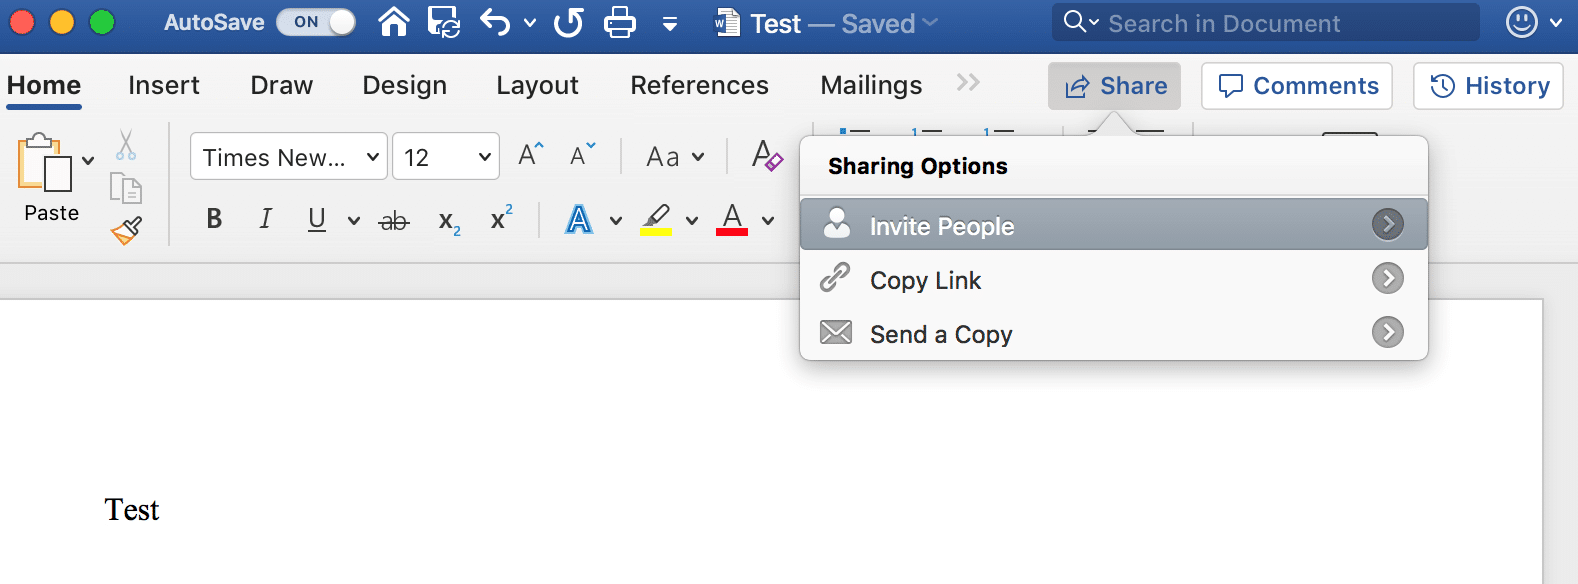Image resolution: width=1578 pixels, height=584 pixels.
Task: Toggle Underline formatting
Action: pos(317,219)
